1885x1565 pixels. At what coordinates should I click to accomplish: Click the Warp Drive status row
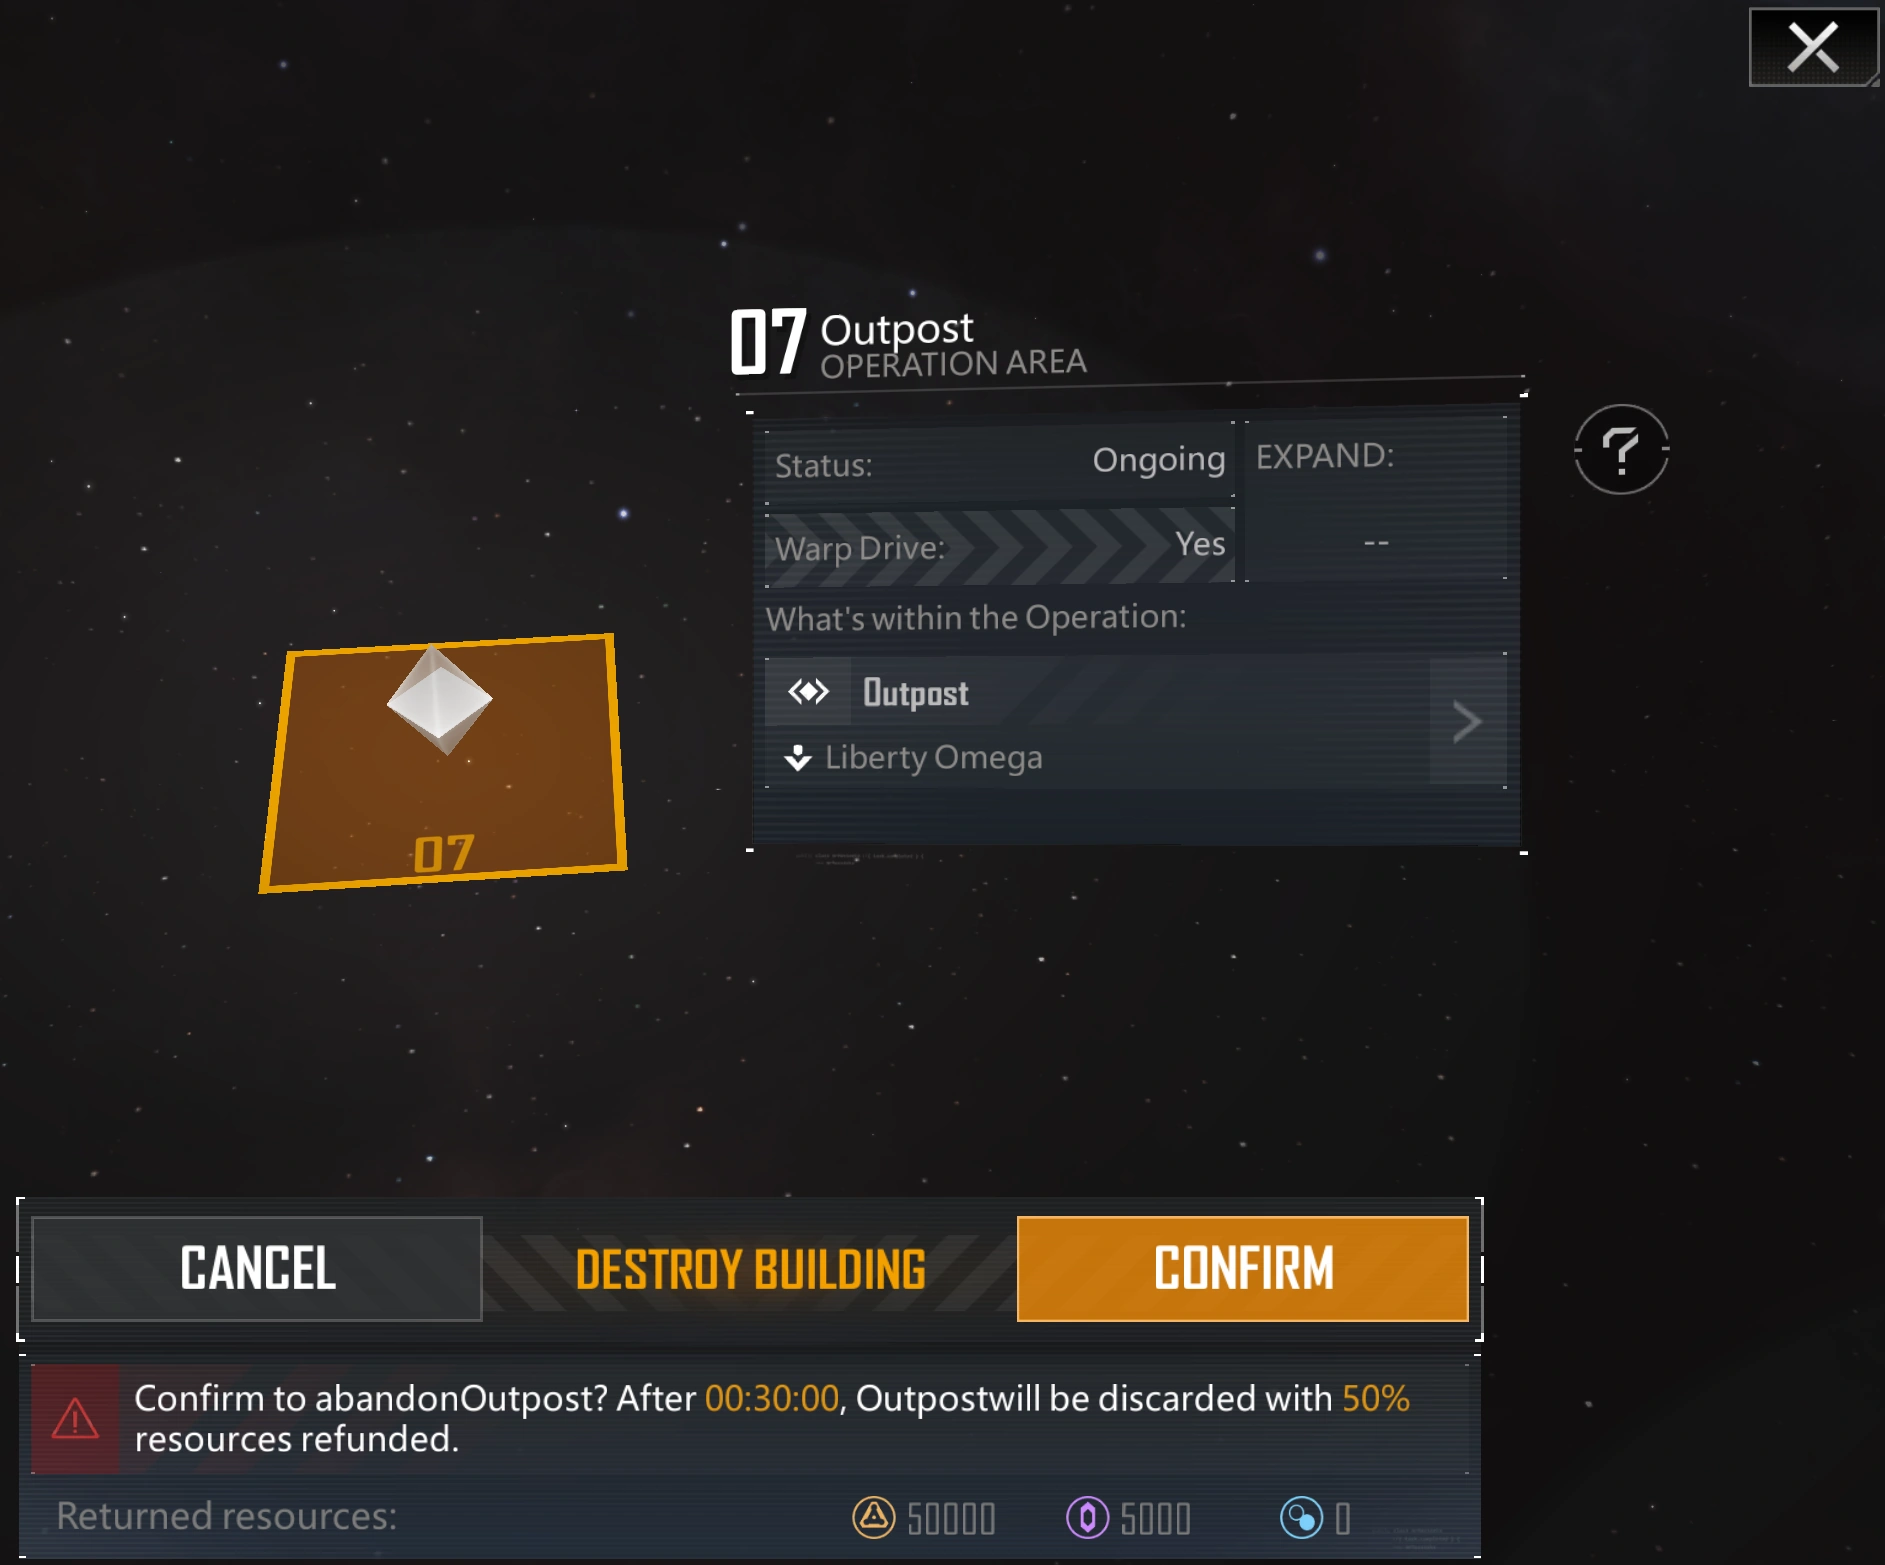pos(1000,546)
